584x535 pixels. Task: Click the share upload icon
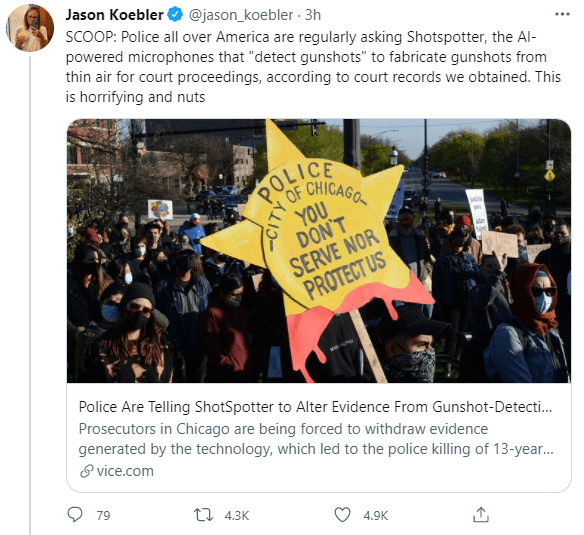coord(480,515)
